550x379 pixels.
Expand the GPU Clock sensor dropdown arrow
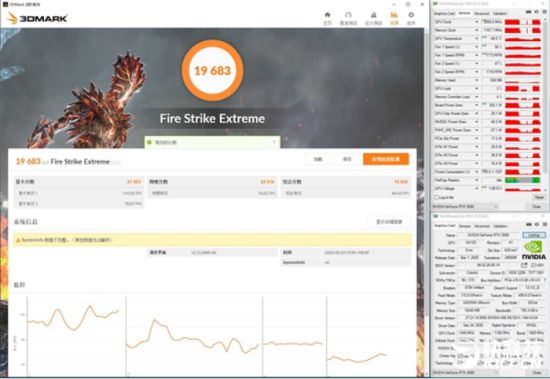[x=476, y=22]
